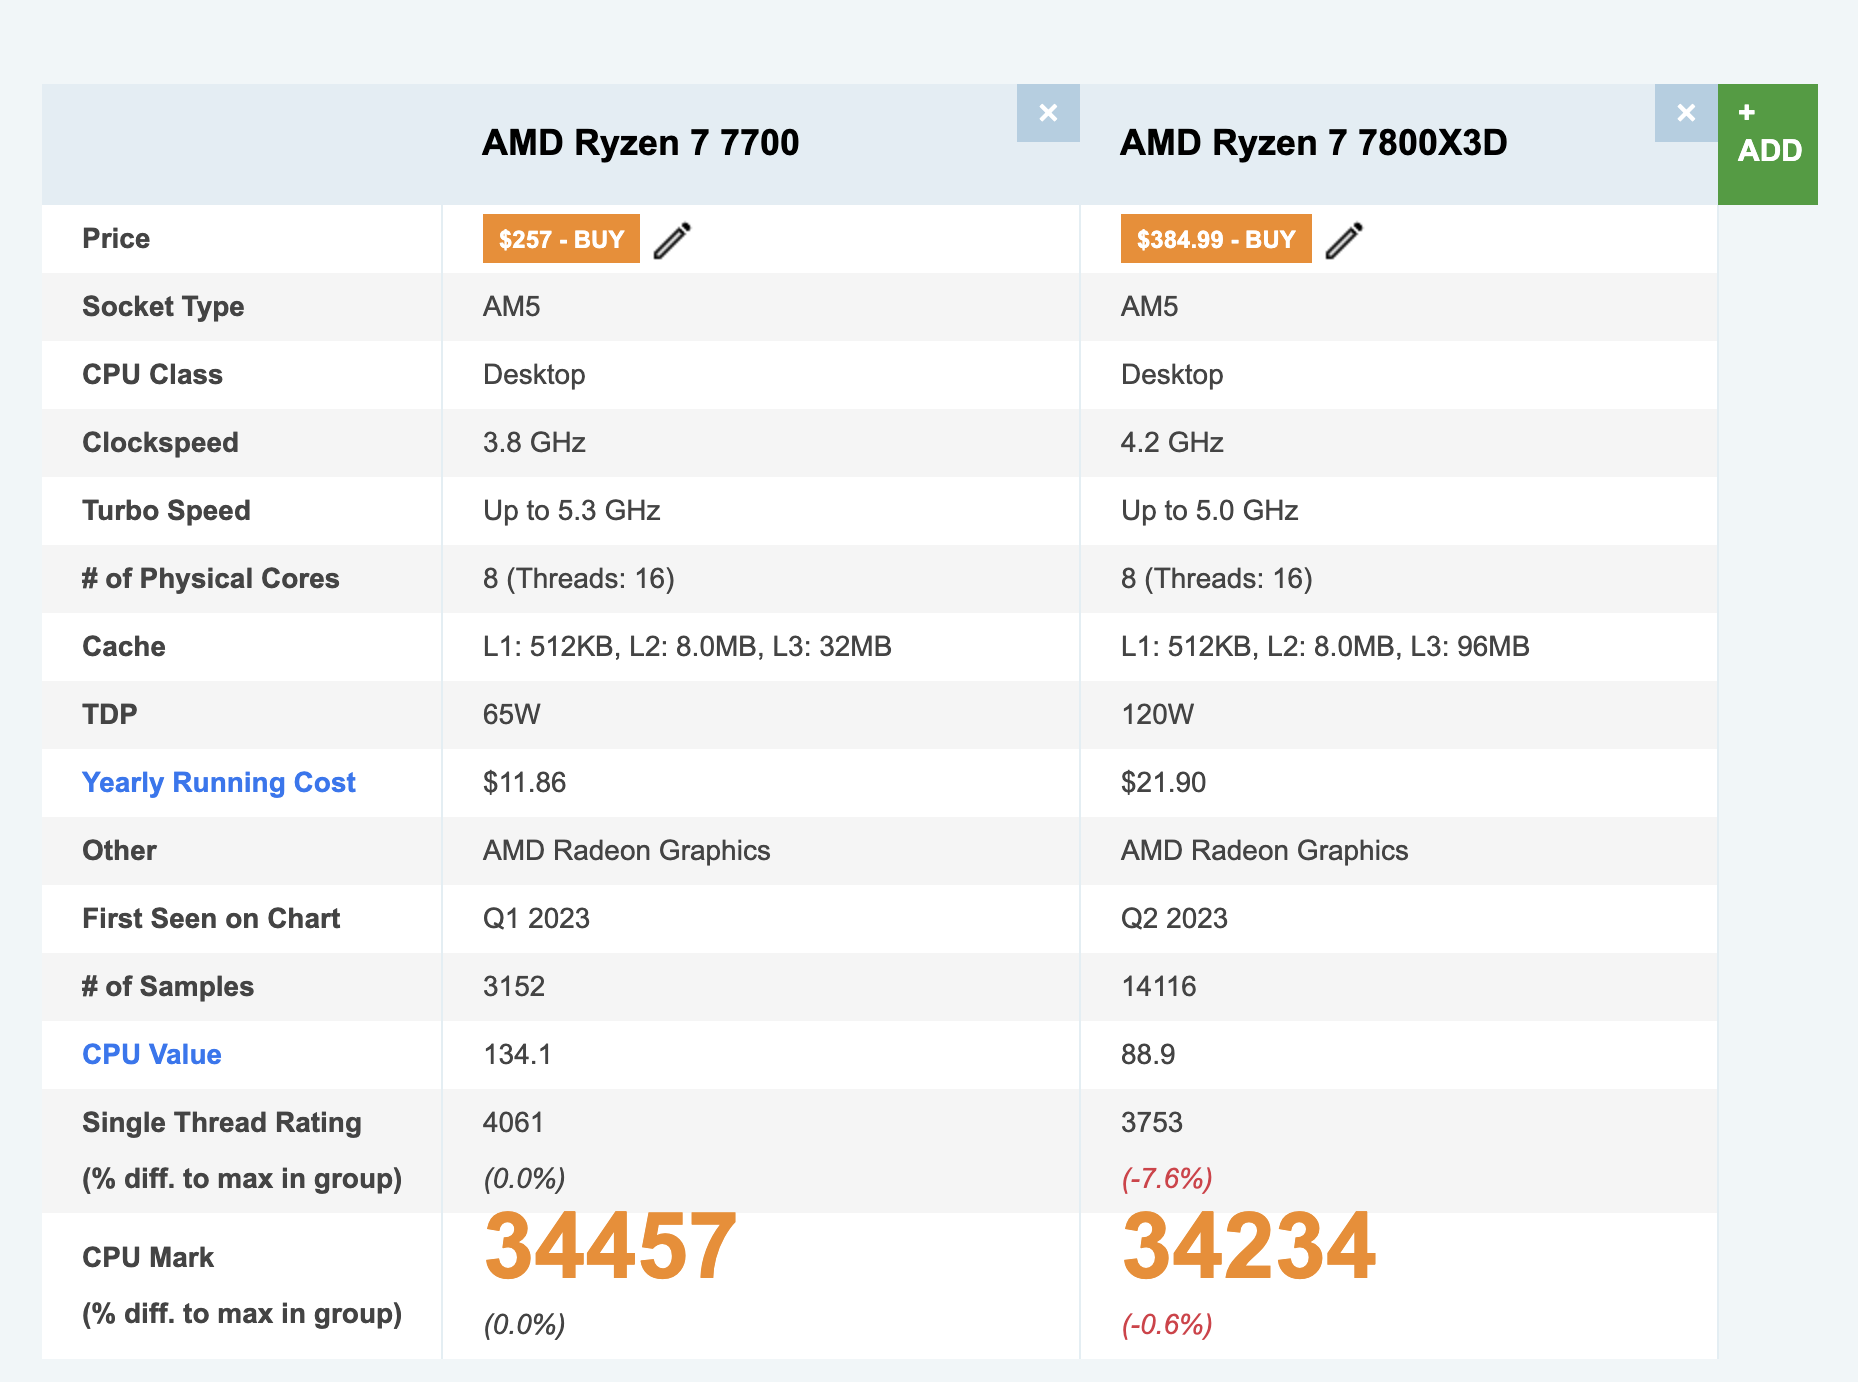Click the # of Physical Cores label
Screen dimensions: 1858x1382
[x=211, y=578]
